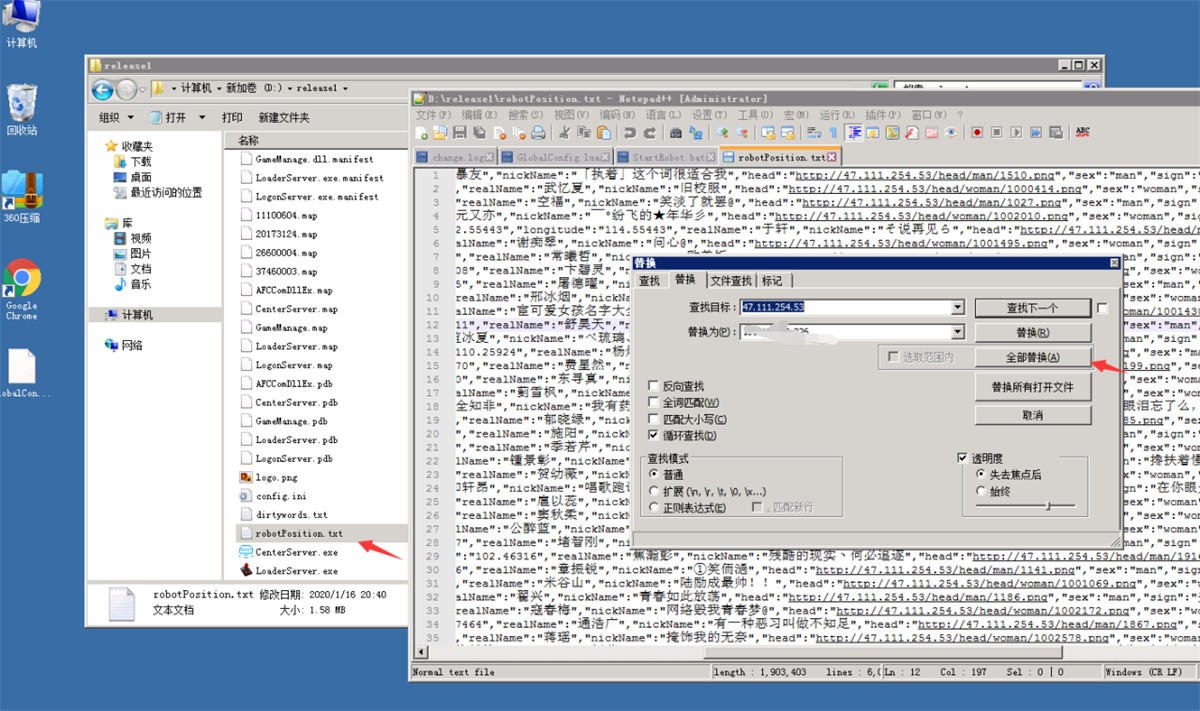Expand the 替换为 combo box dropdown
Screen dimensions: 1200x711
click(958, 332)
